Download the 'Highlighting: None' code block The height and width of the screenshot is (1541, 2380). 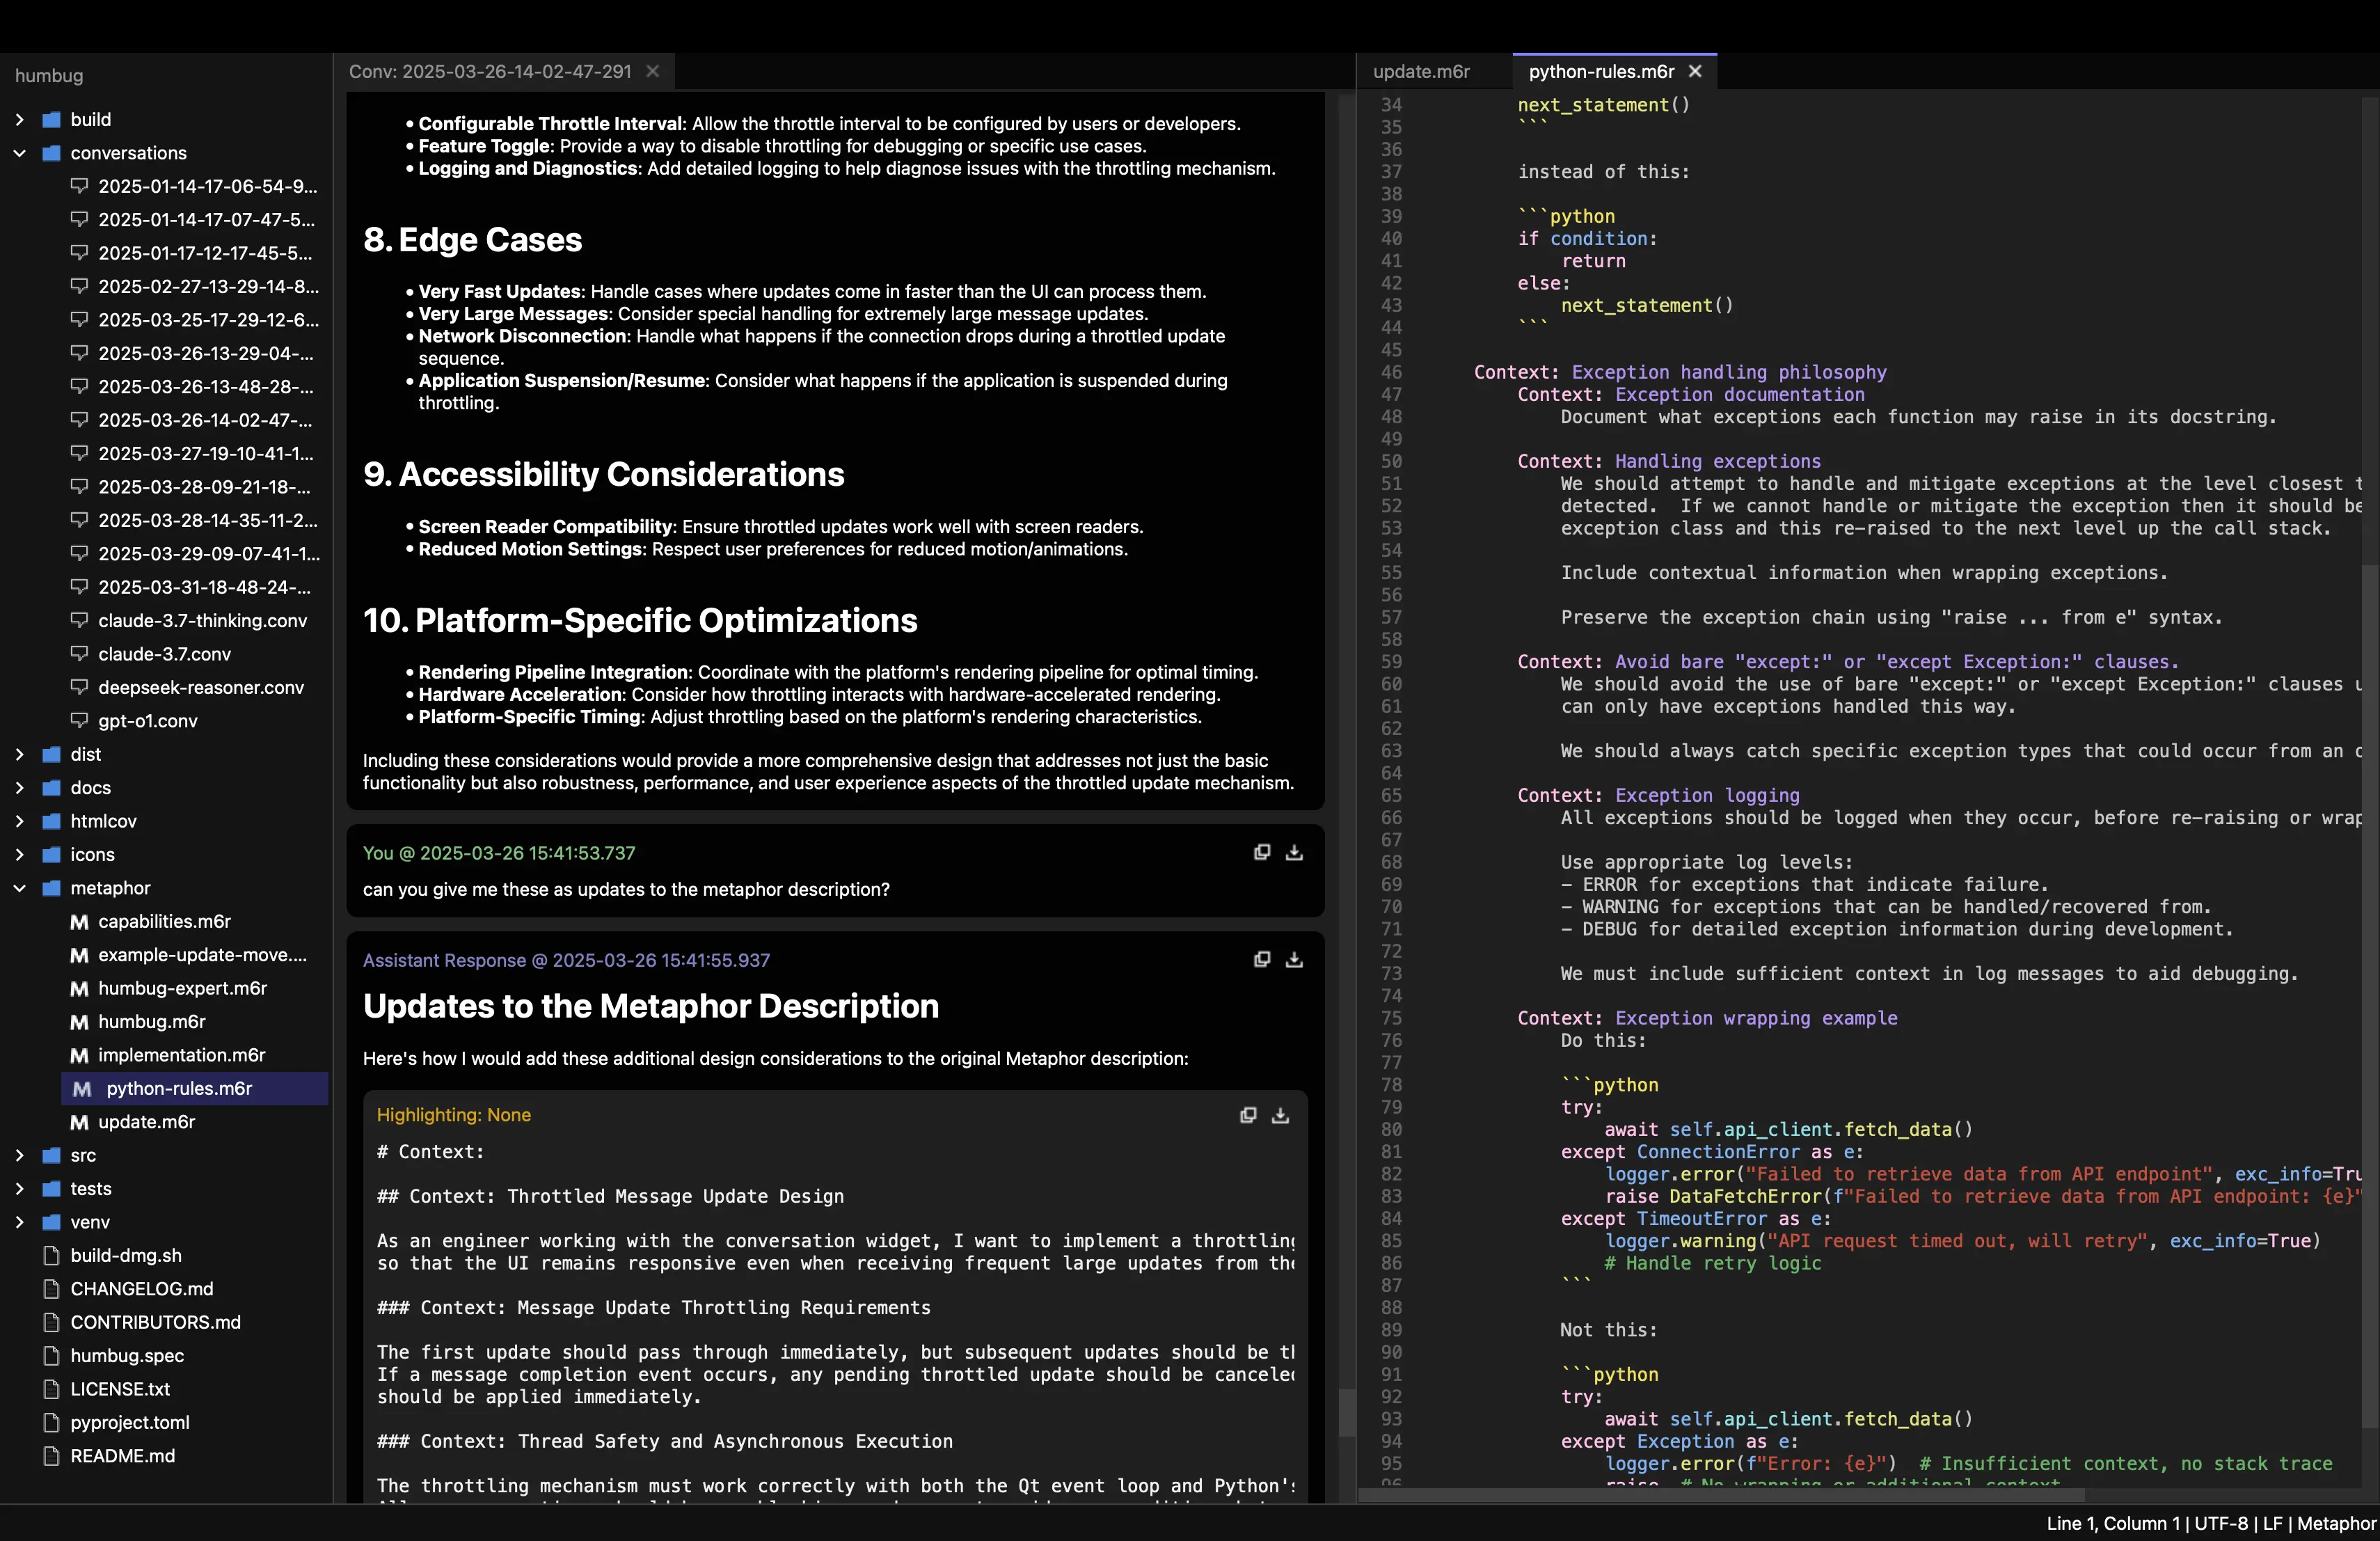[1280, 1114]
